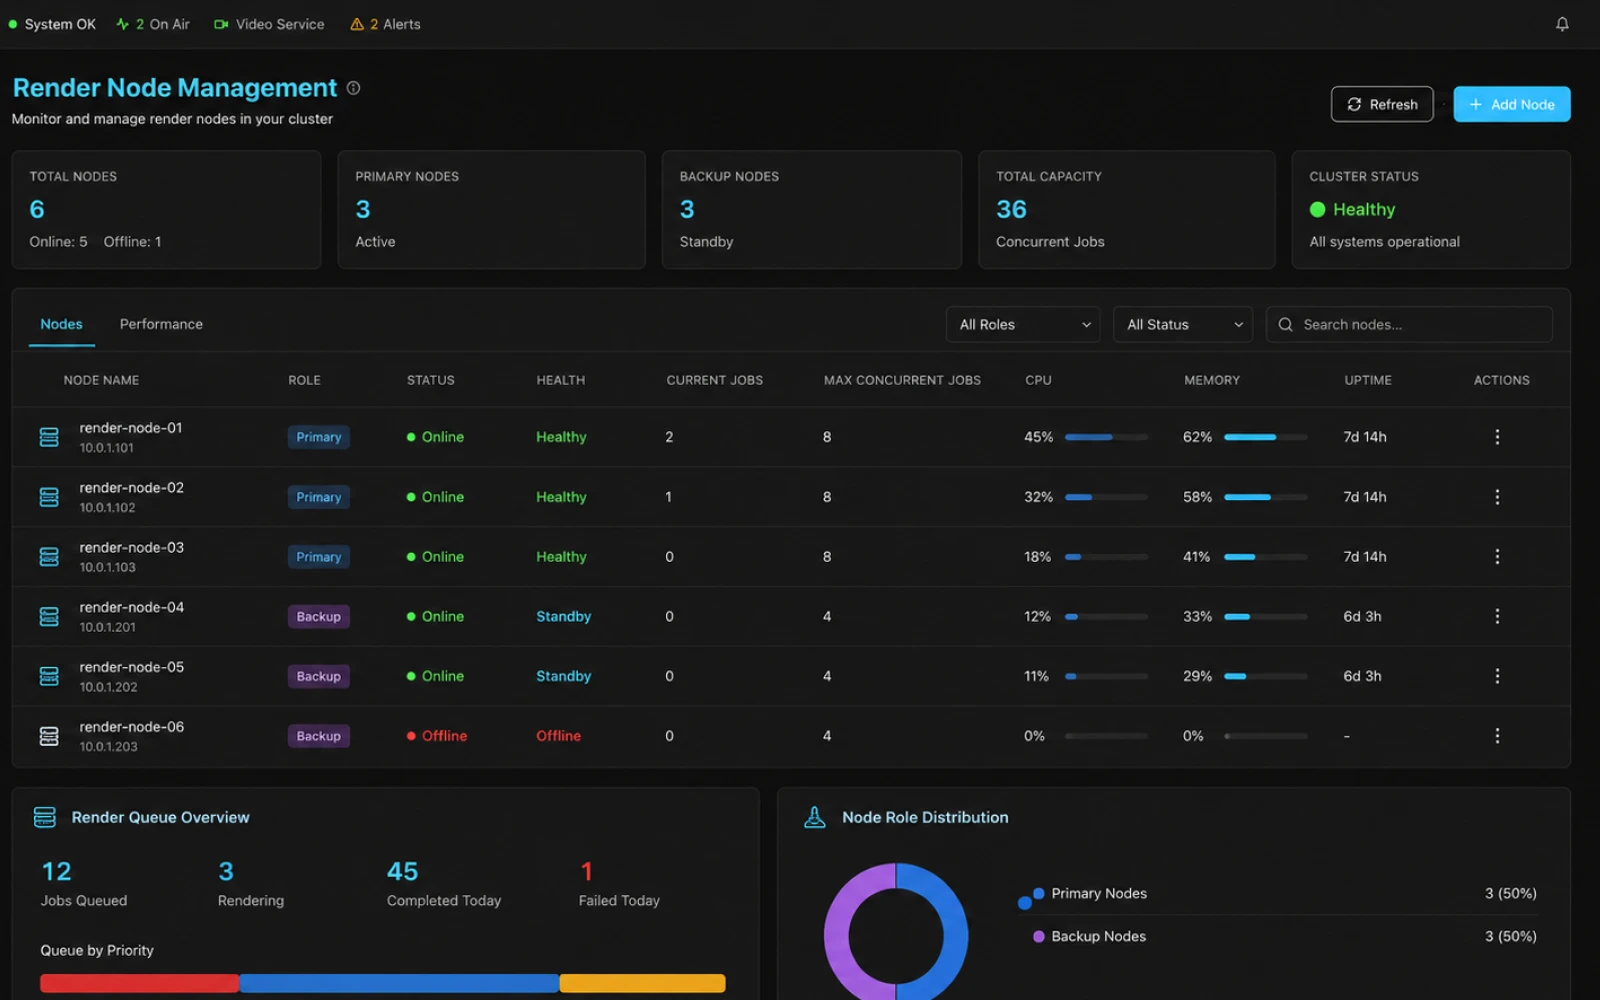Click the 2 Alerts warning icon

(x=357, y=24)
